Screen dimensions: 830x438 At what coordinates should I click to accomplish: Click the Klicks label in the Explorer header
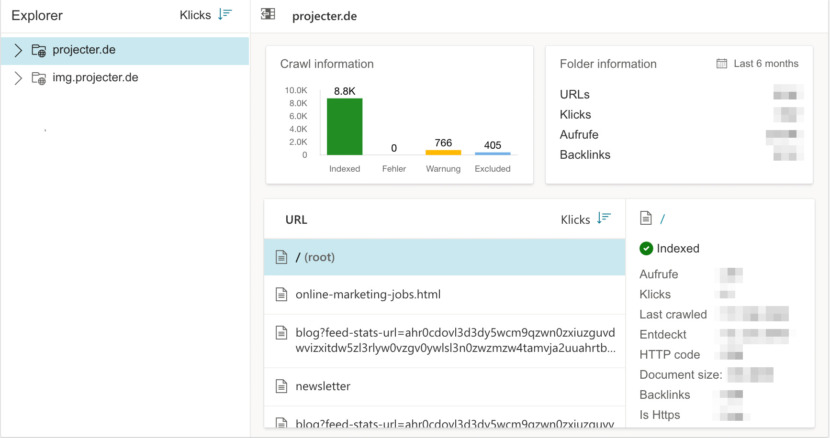[195, 15]
